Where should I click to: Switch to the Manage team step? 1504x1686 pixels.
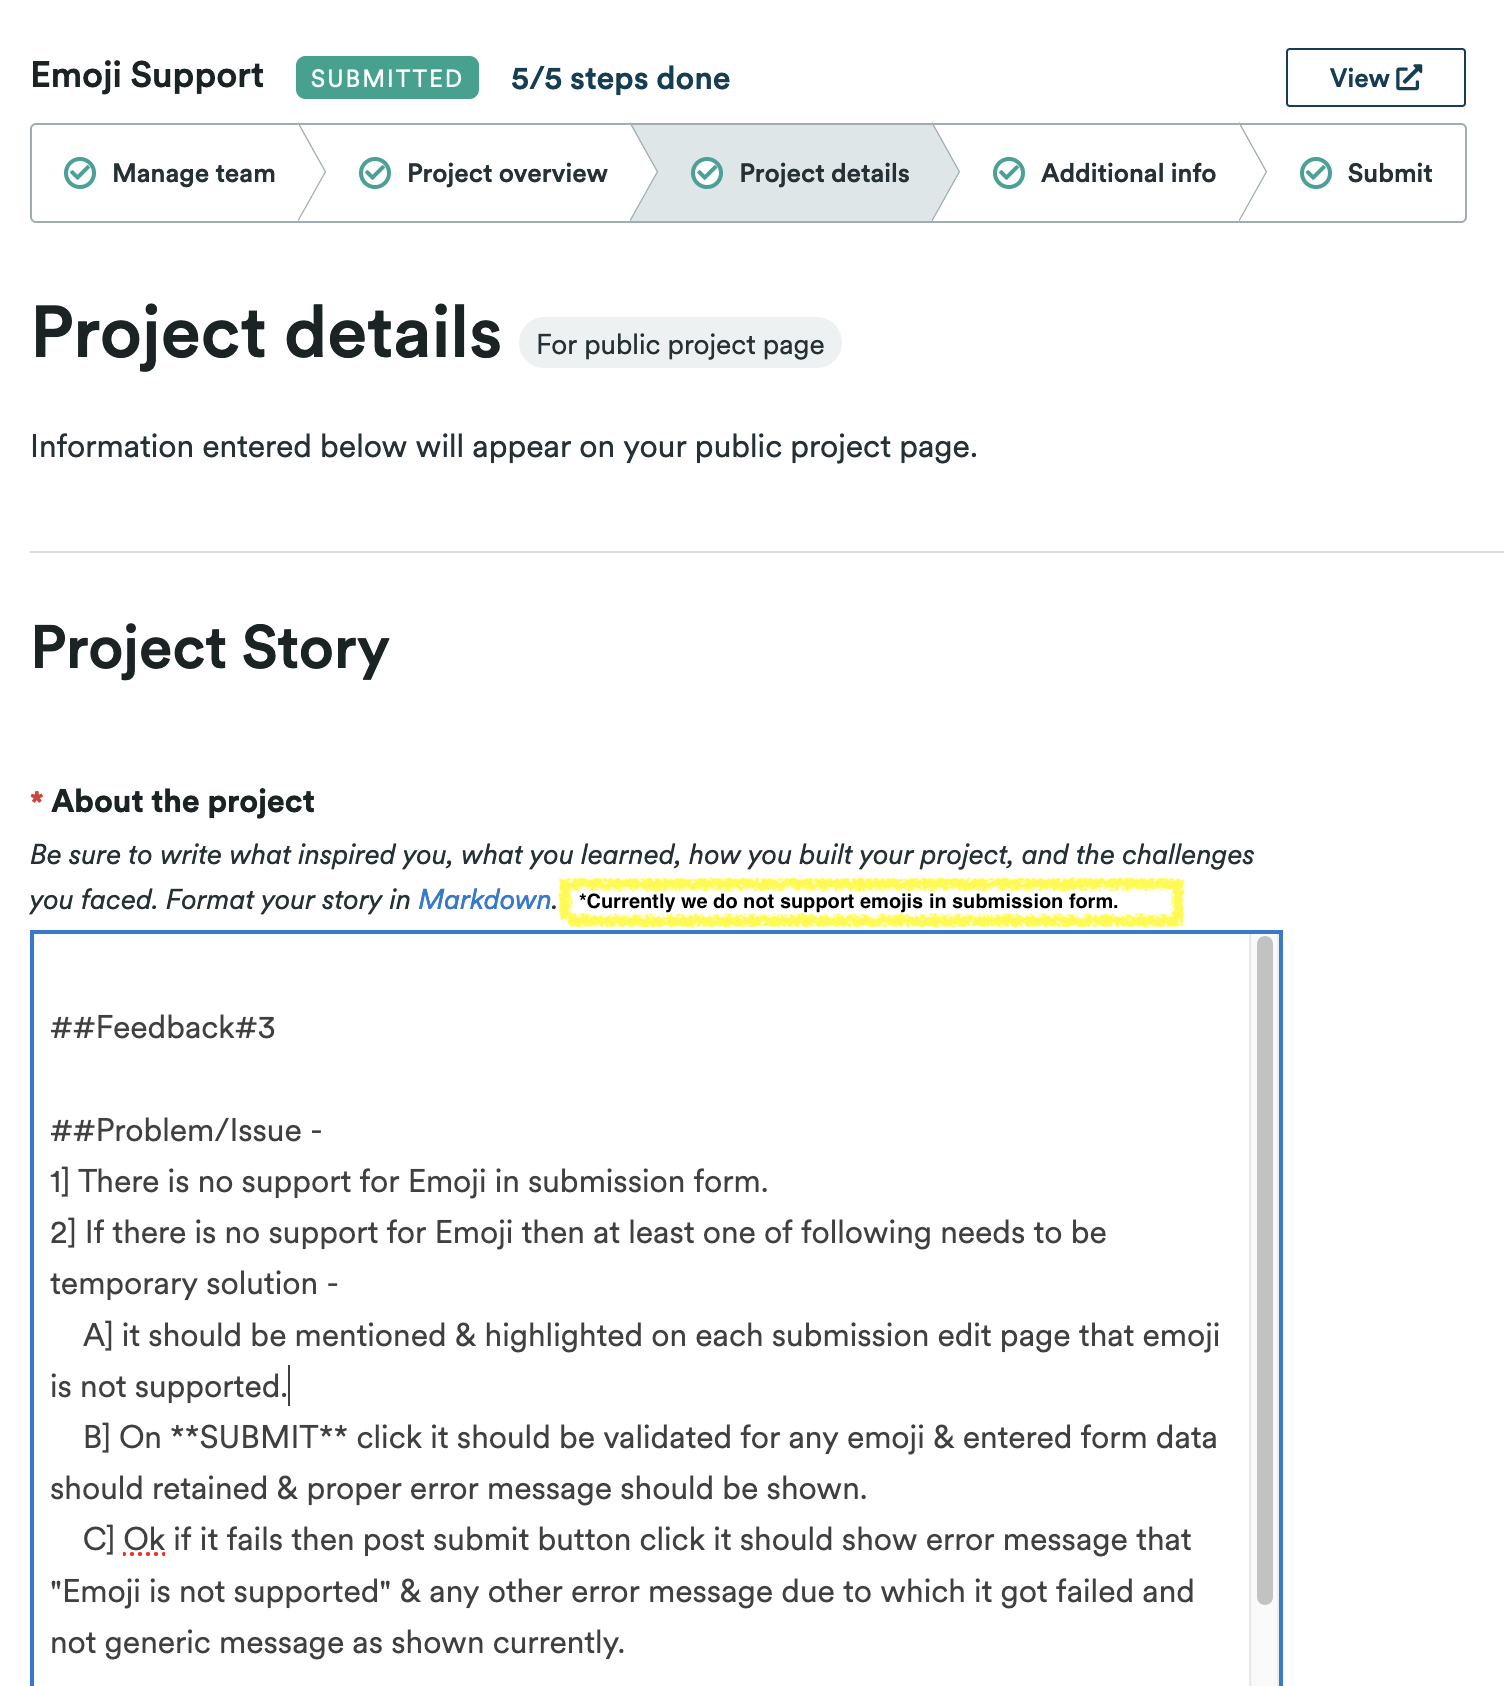pyautogui.click(x=193, y=173)
